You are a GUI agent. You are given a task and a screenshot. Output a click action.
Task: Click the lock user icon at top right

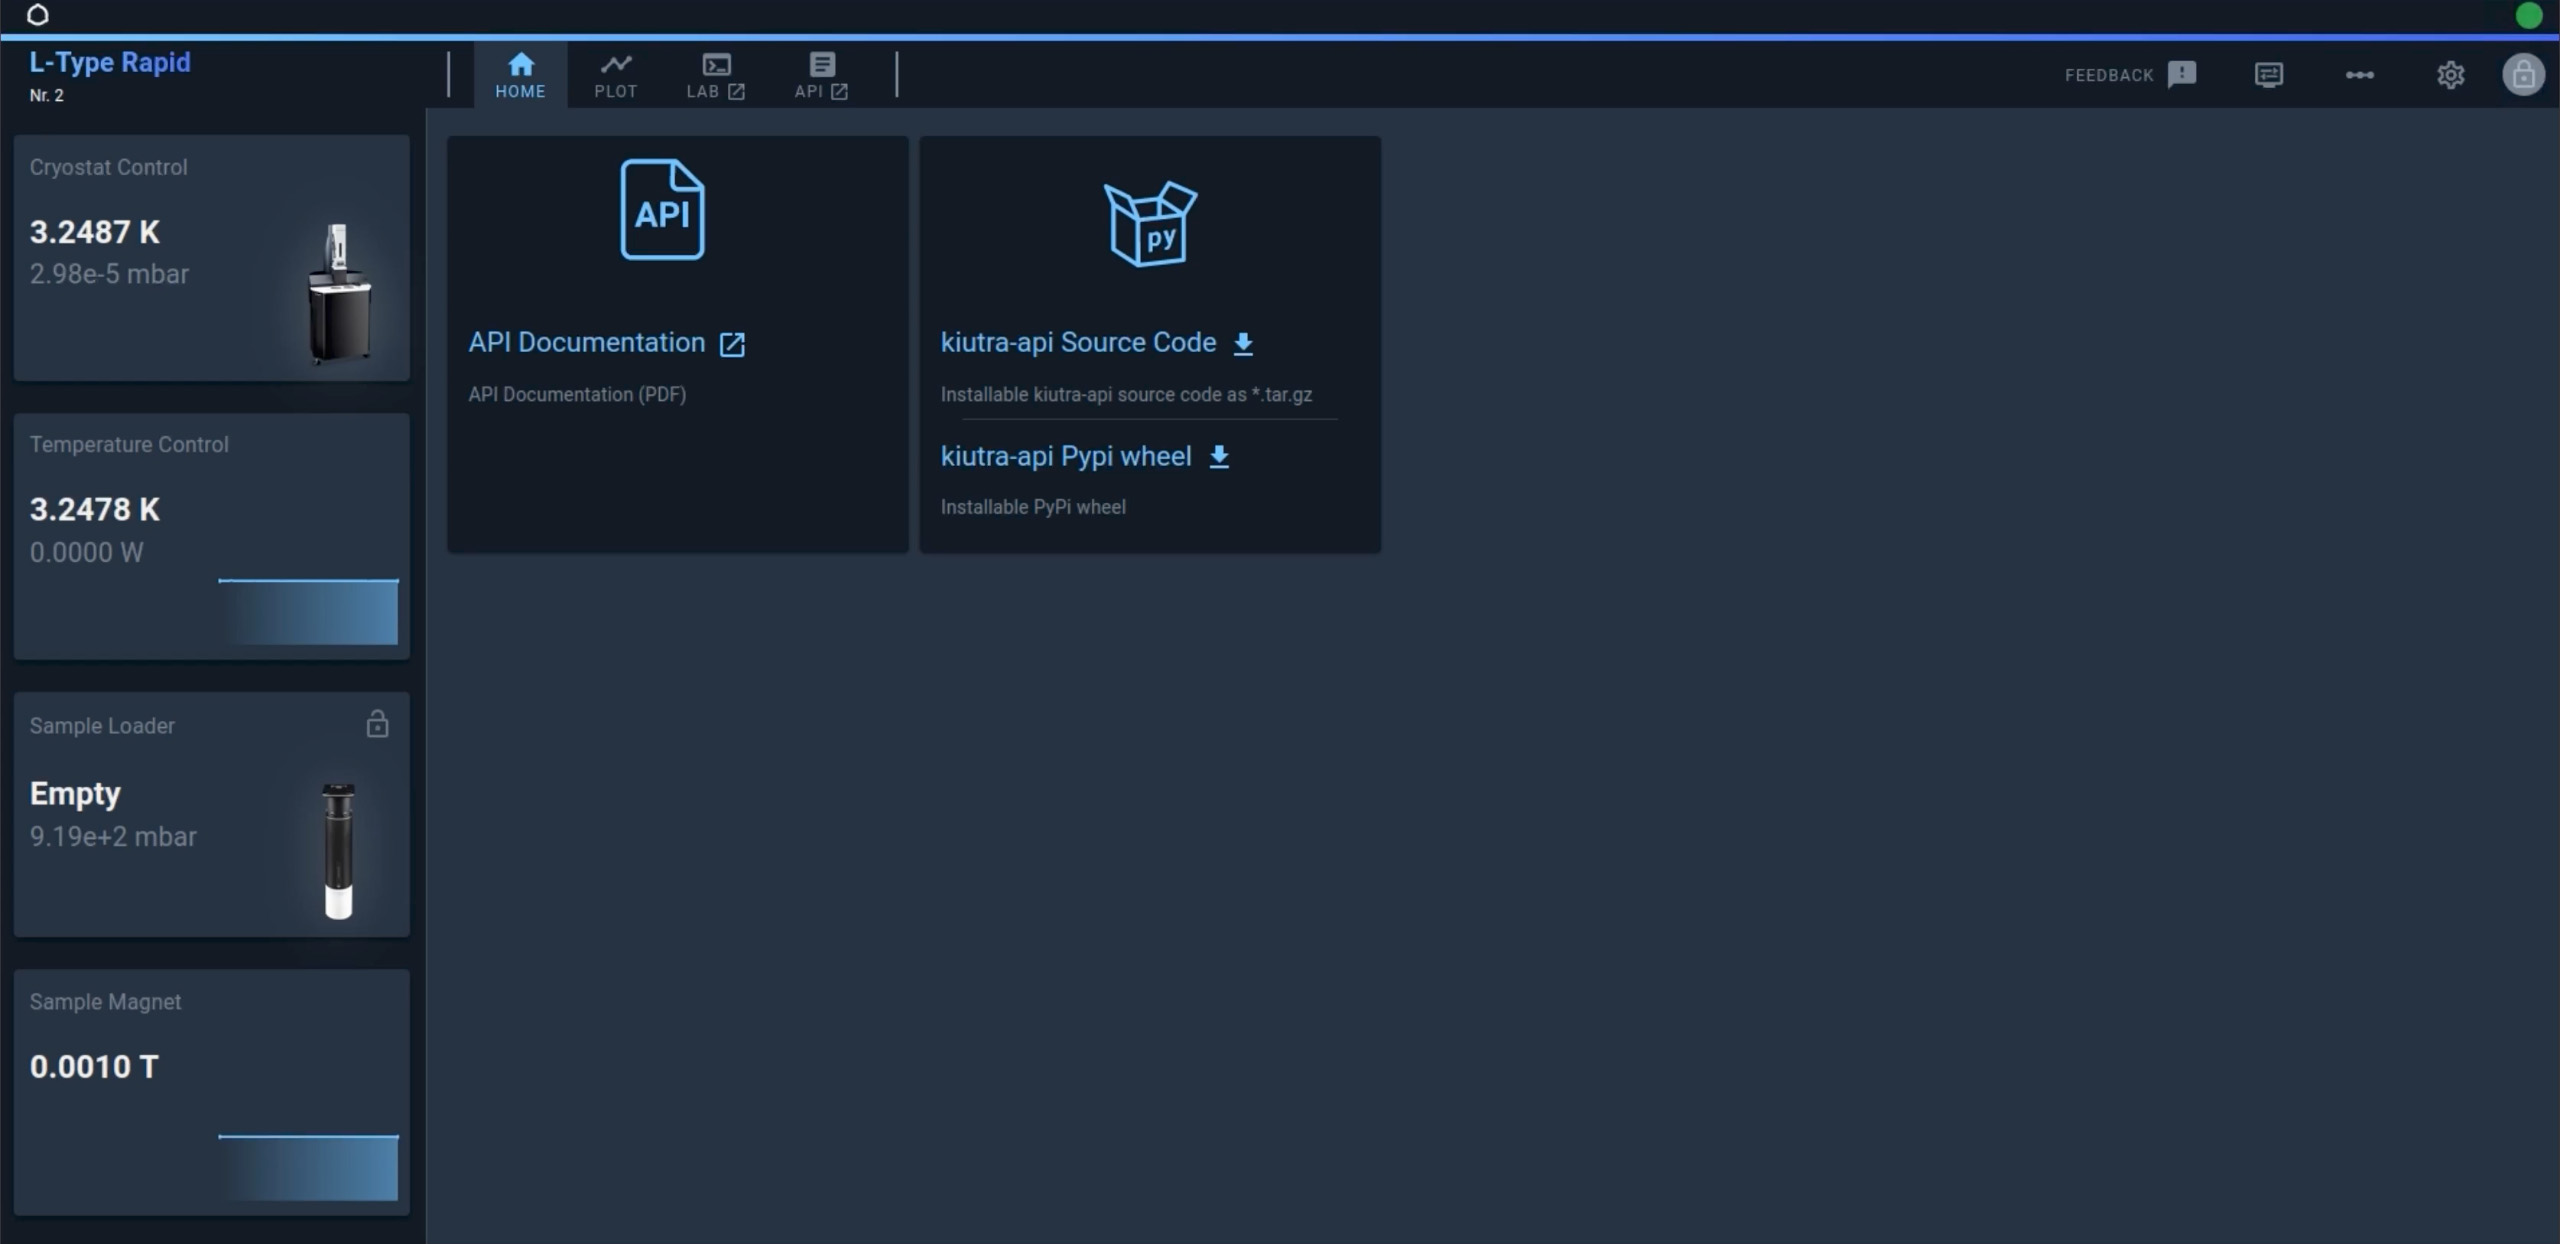(x=2523, y=75)
